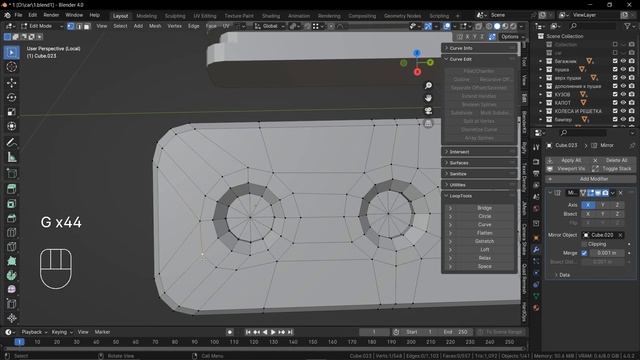Hide the КАПОТ collection eye icon
Screen dimensions: 640x360
point(623,102)
